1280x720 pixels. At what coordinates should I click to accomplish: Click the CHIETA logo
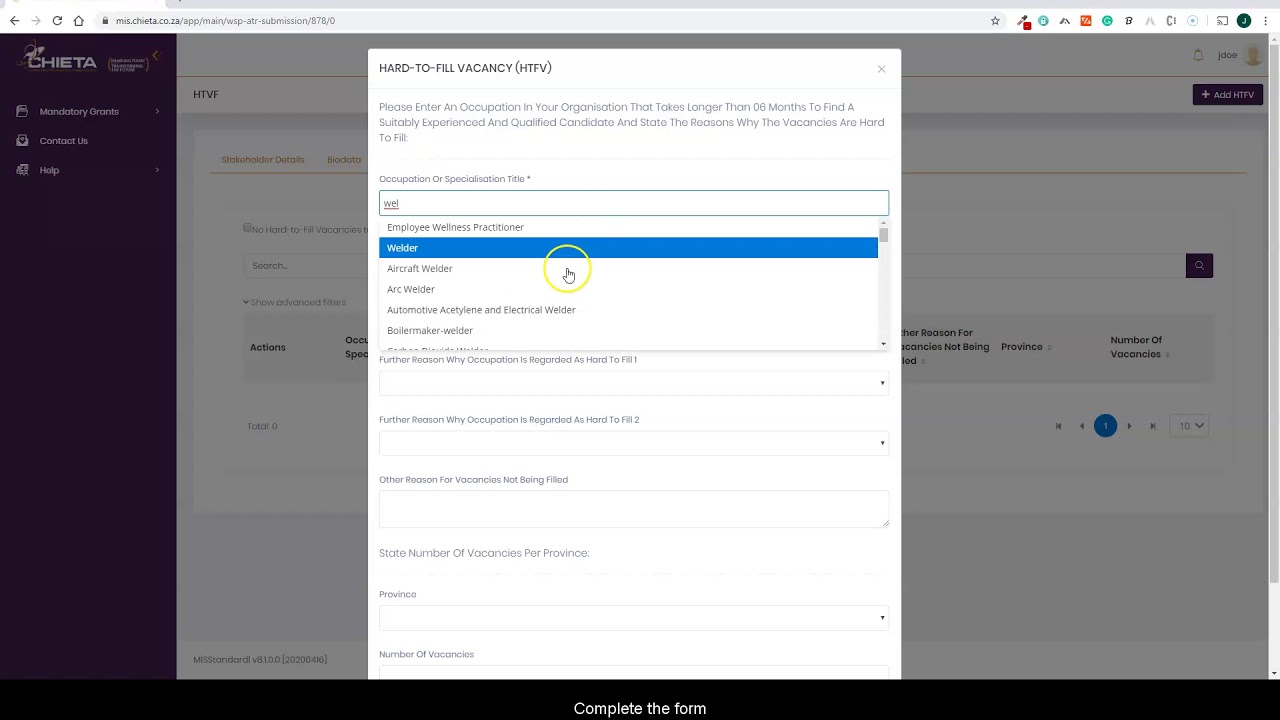click(x=62, y=60)
